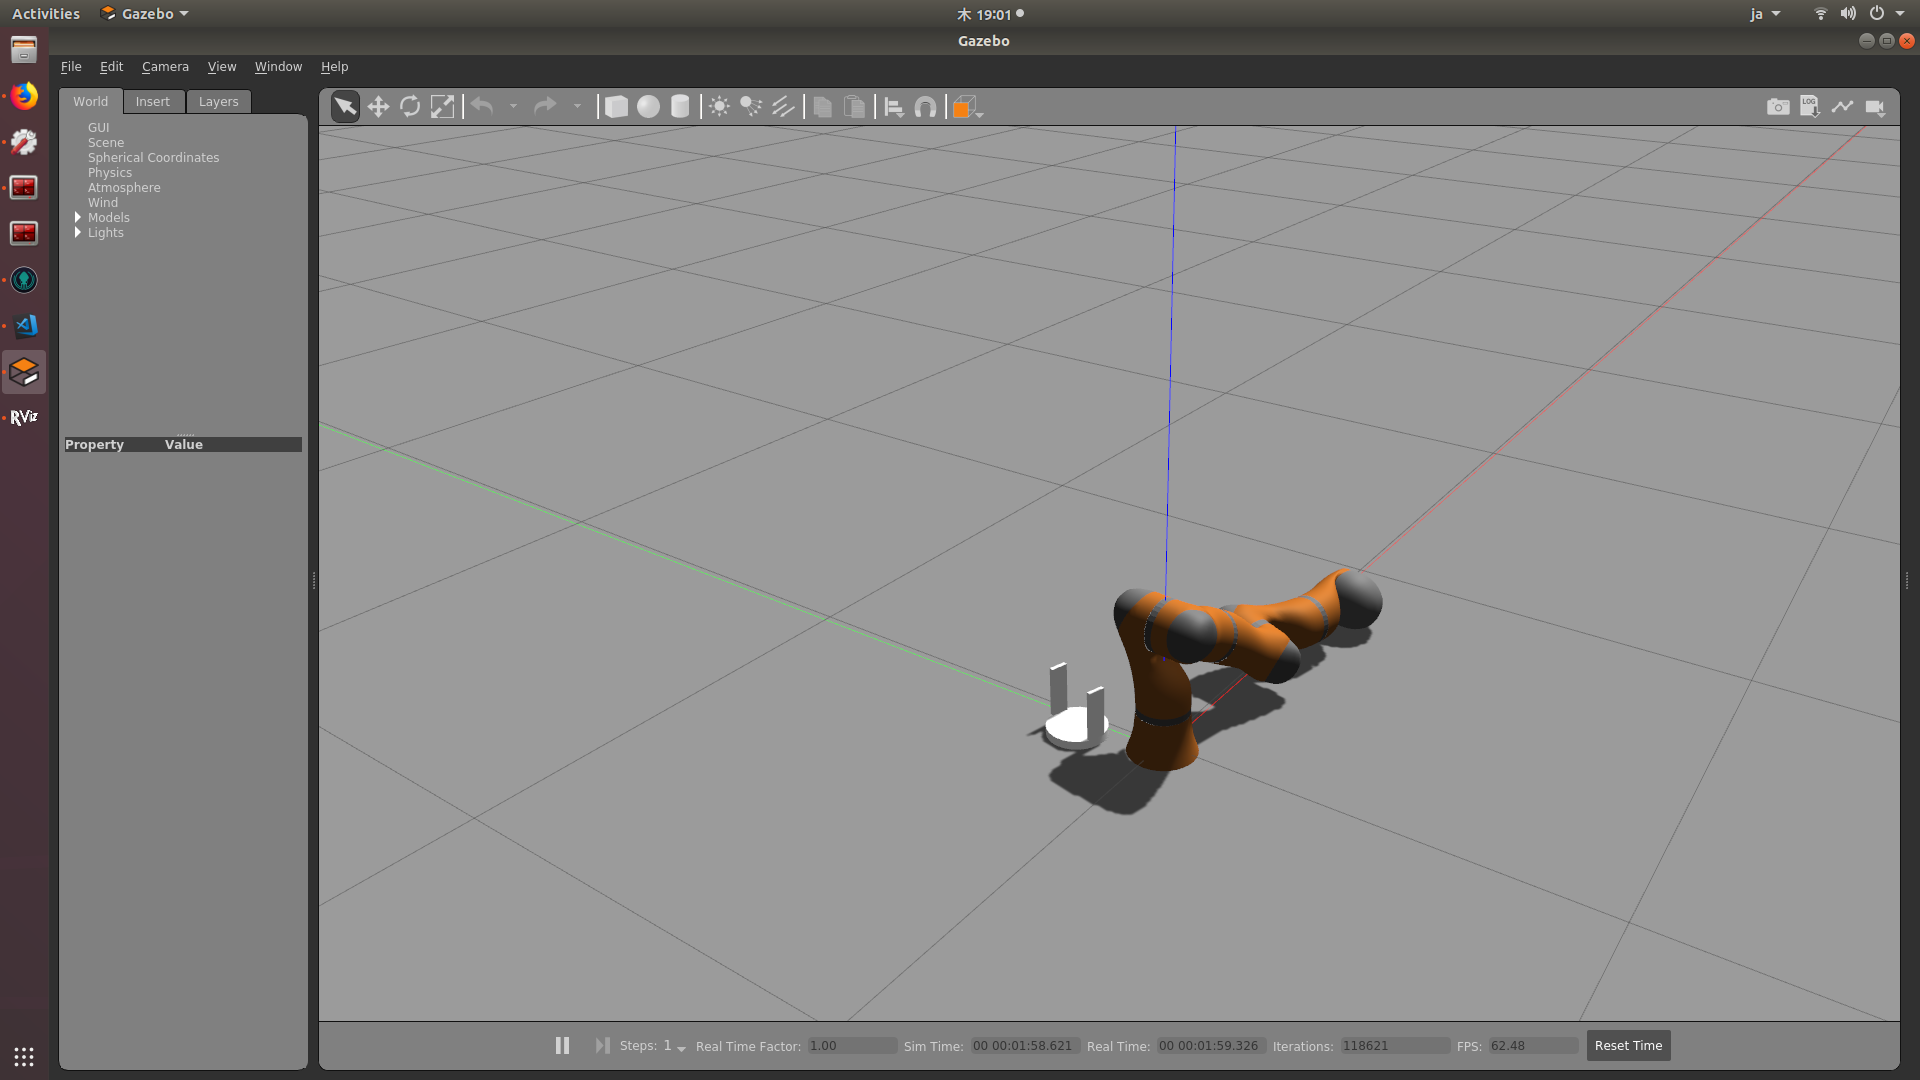Screen dimensions: 1920x1080
Task: Click the copy icon in toolbar
Action: [822, 107]
